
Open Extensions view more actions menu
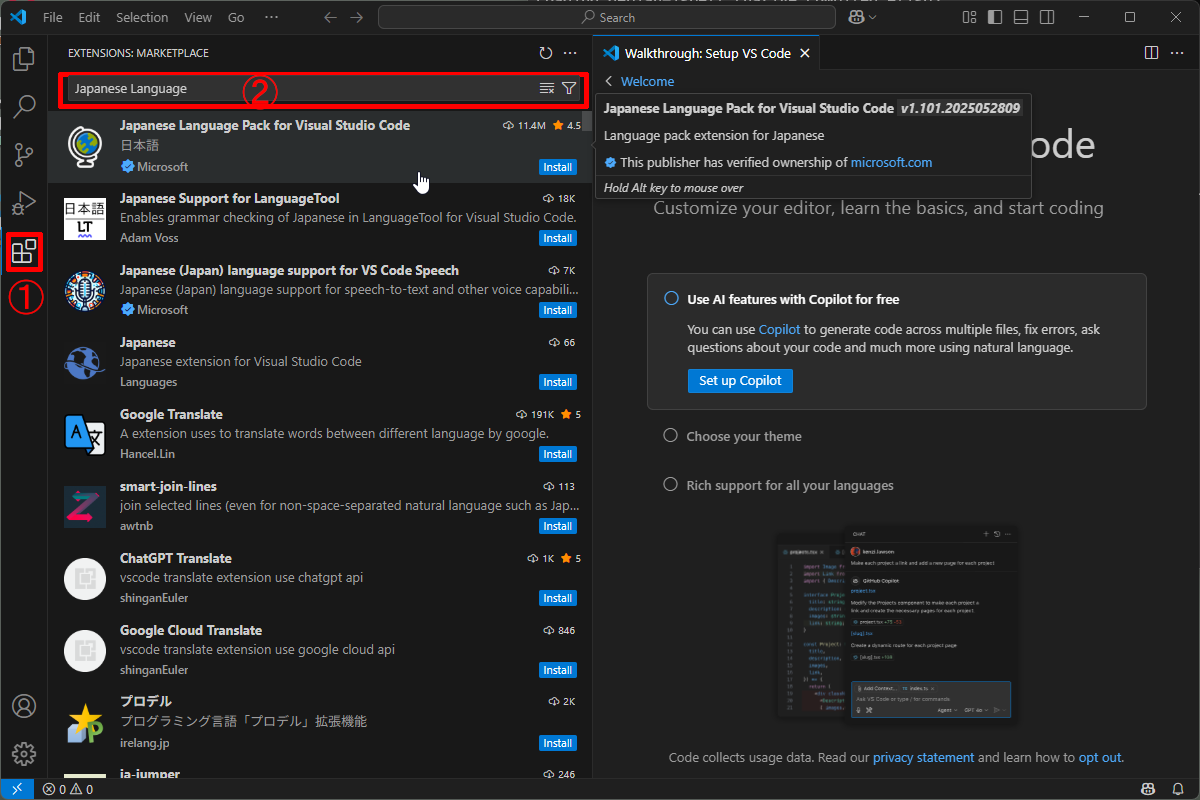coord(570,53)
